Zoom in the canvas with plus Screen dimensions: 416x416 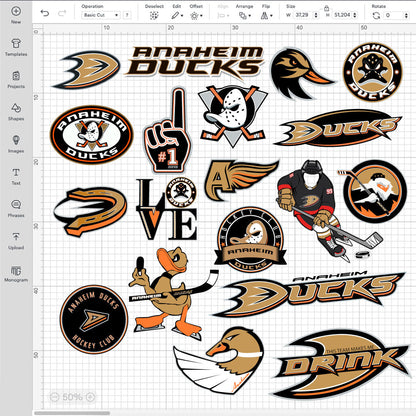[x=90, y=397]
